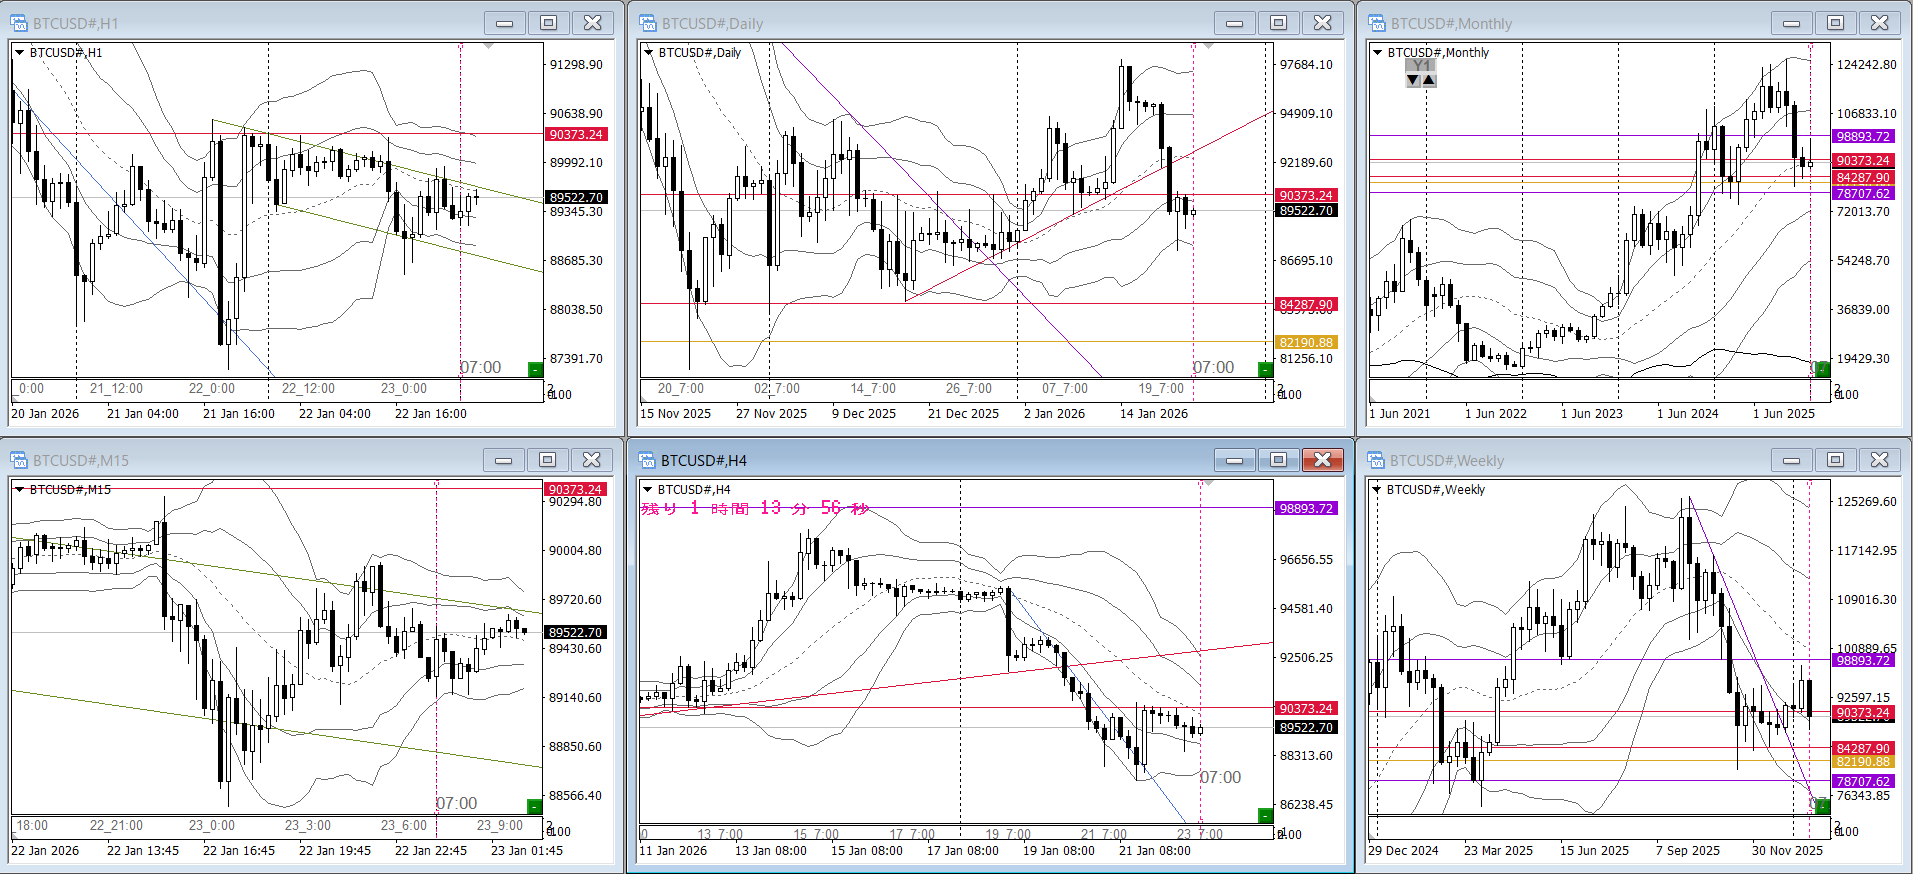This screenshot has width=1913, height=874.
Task: Click the BTCUSD#,M15 chart window icon
Action: pos(18,460)
